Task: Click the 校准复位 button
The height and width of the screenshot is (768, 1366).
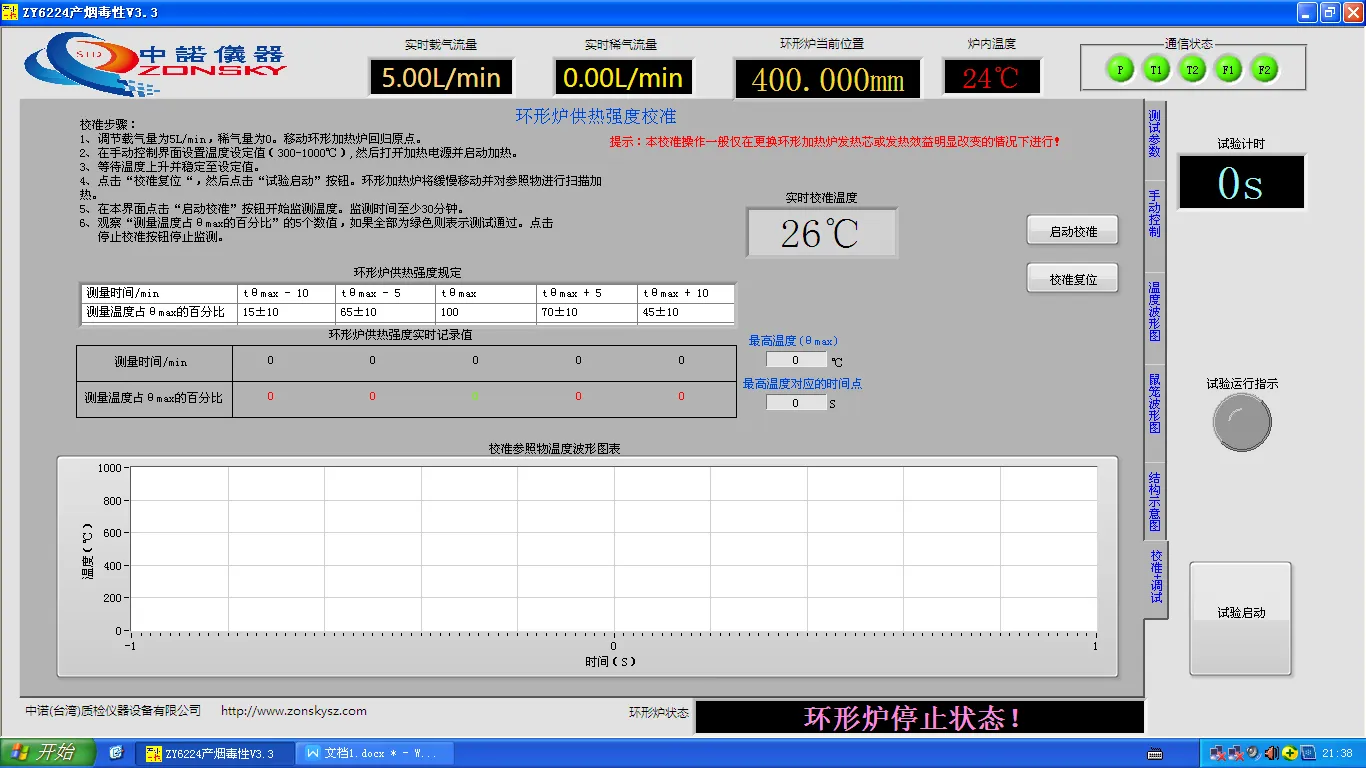Action: (x=1072, y=280)
